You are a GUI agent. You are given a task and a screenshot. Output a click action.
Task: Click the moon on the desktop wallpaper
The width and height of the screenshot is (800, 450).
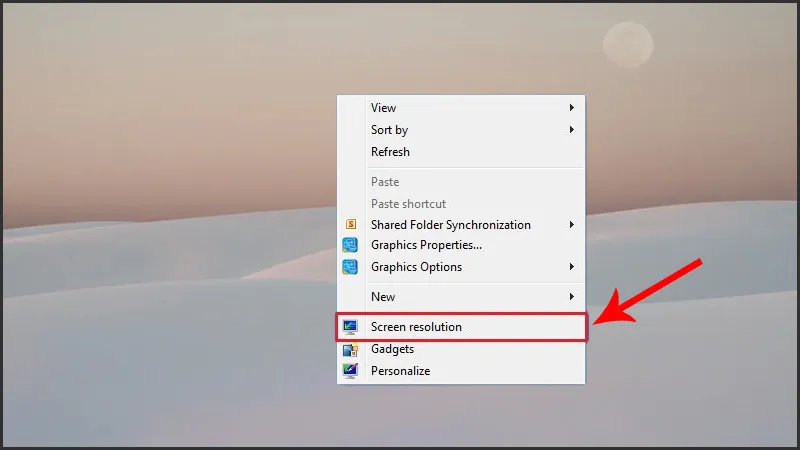coord(628,44)
